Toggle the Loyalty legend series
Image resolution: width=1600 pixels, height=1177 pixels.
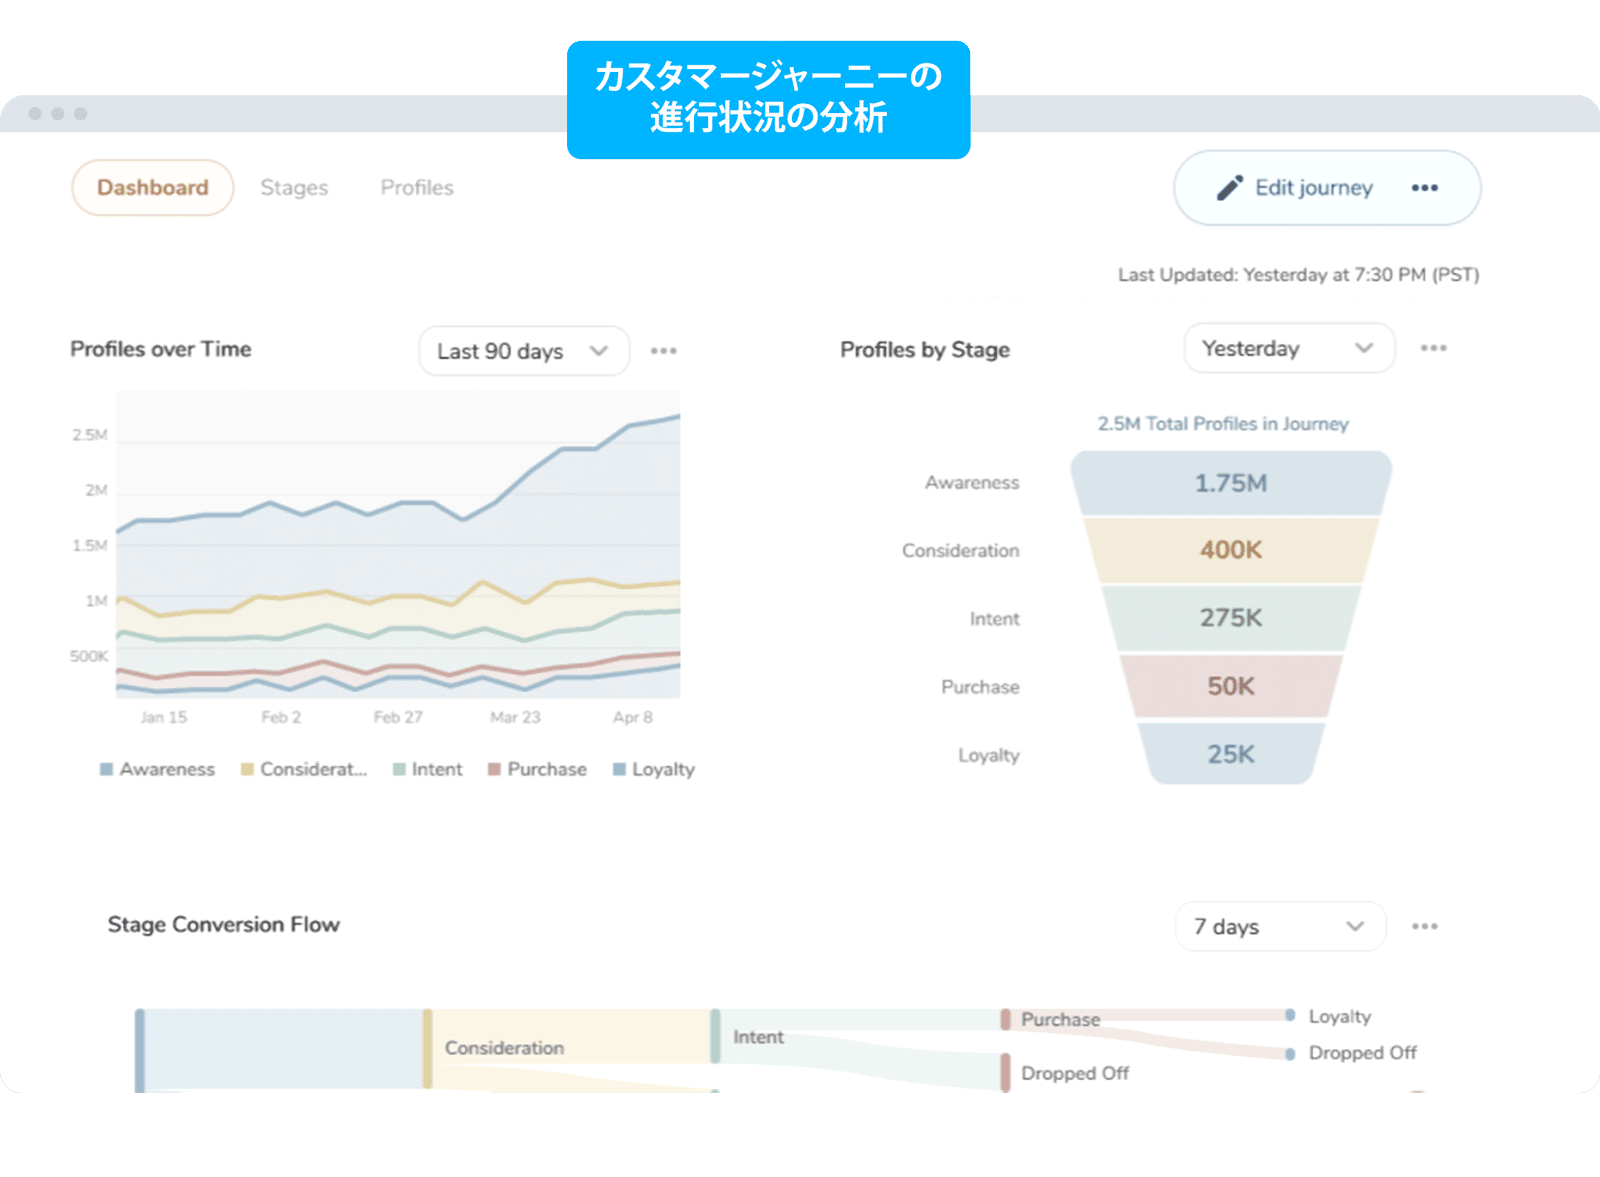coord(653,769)
